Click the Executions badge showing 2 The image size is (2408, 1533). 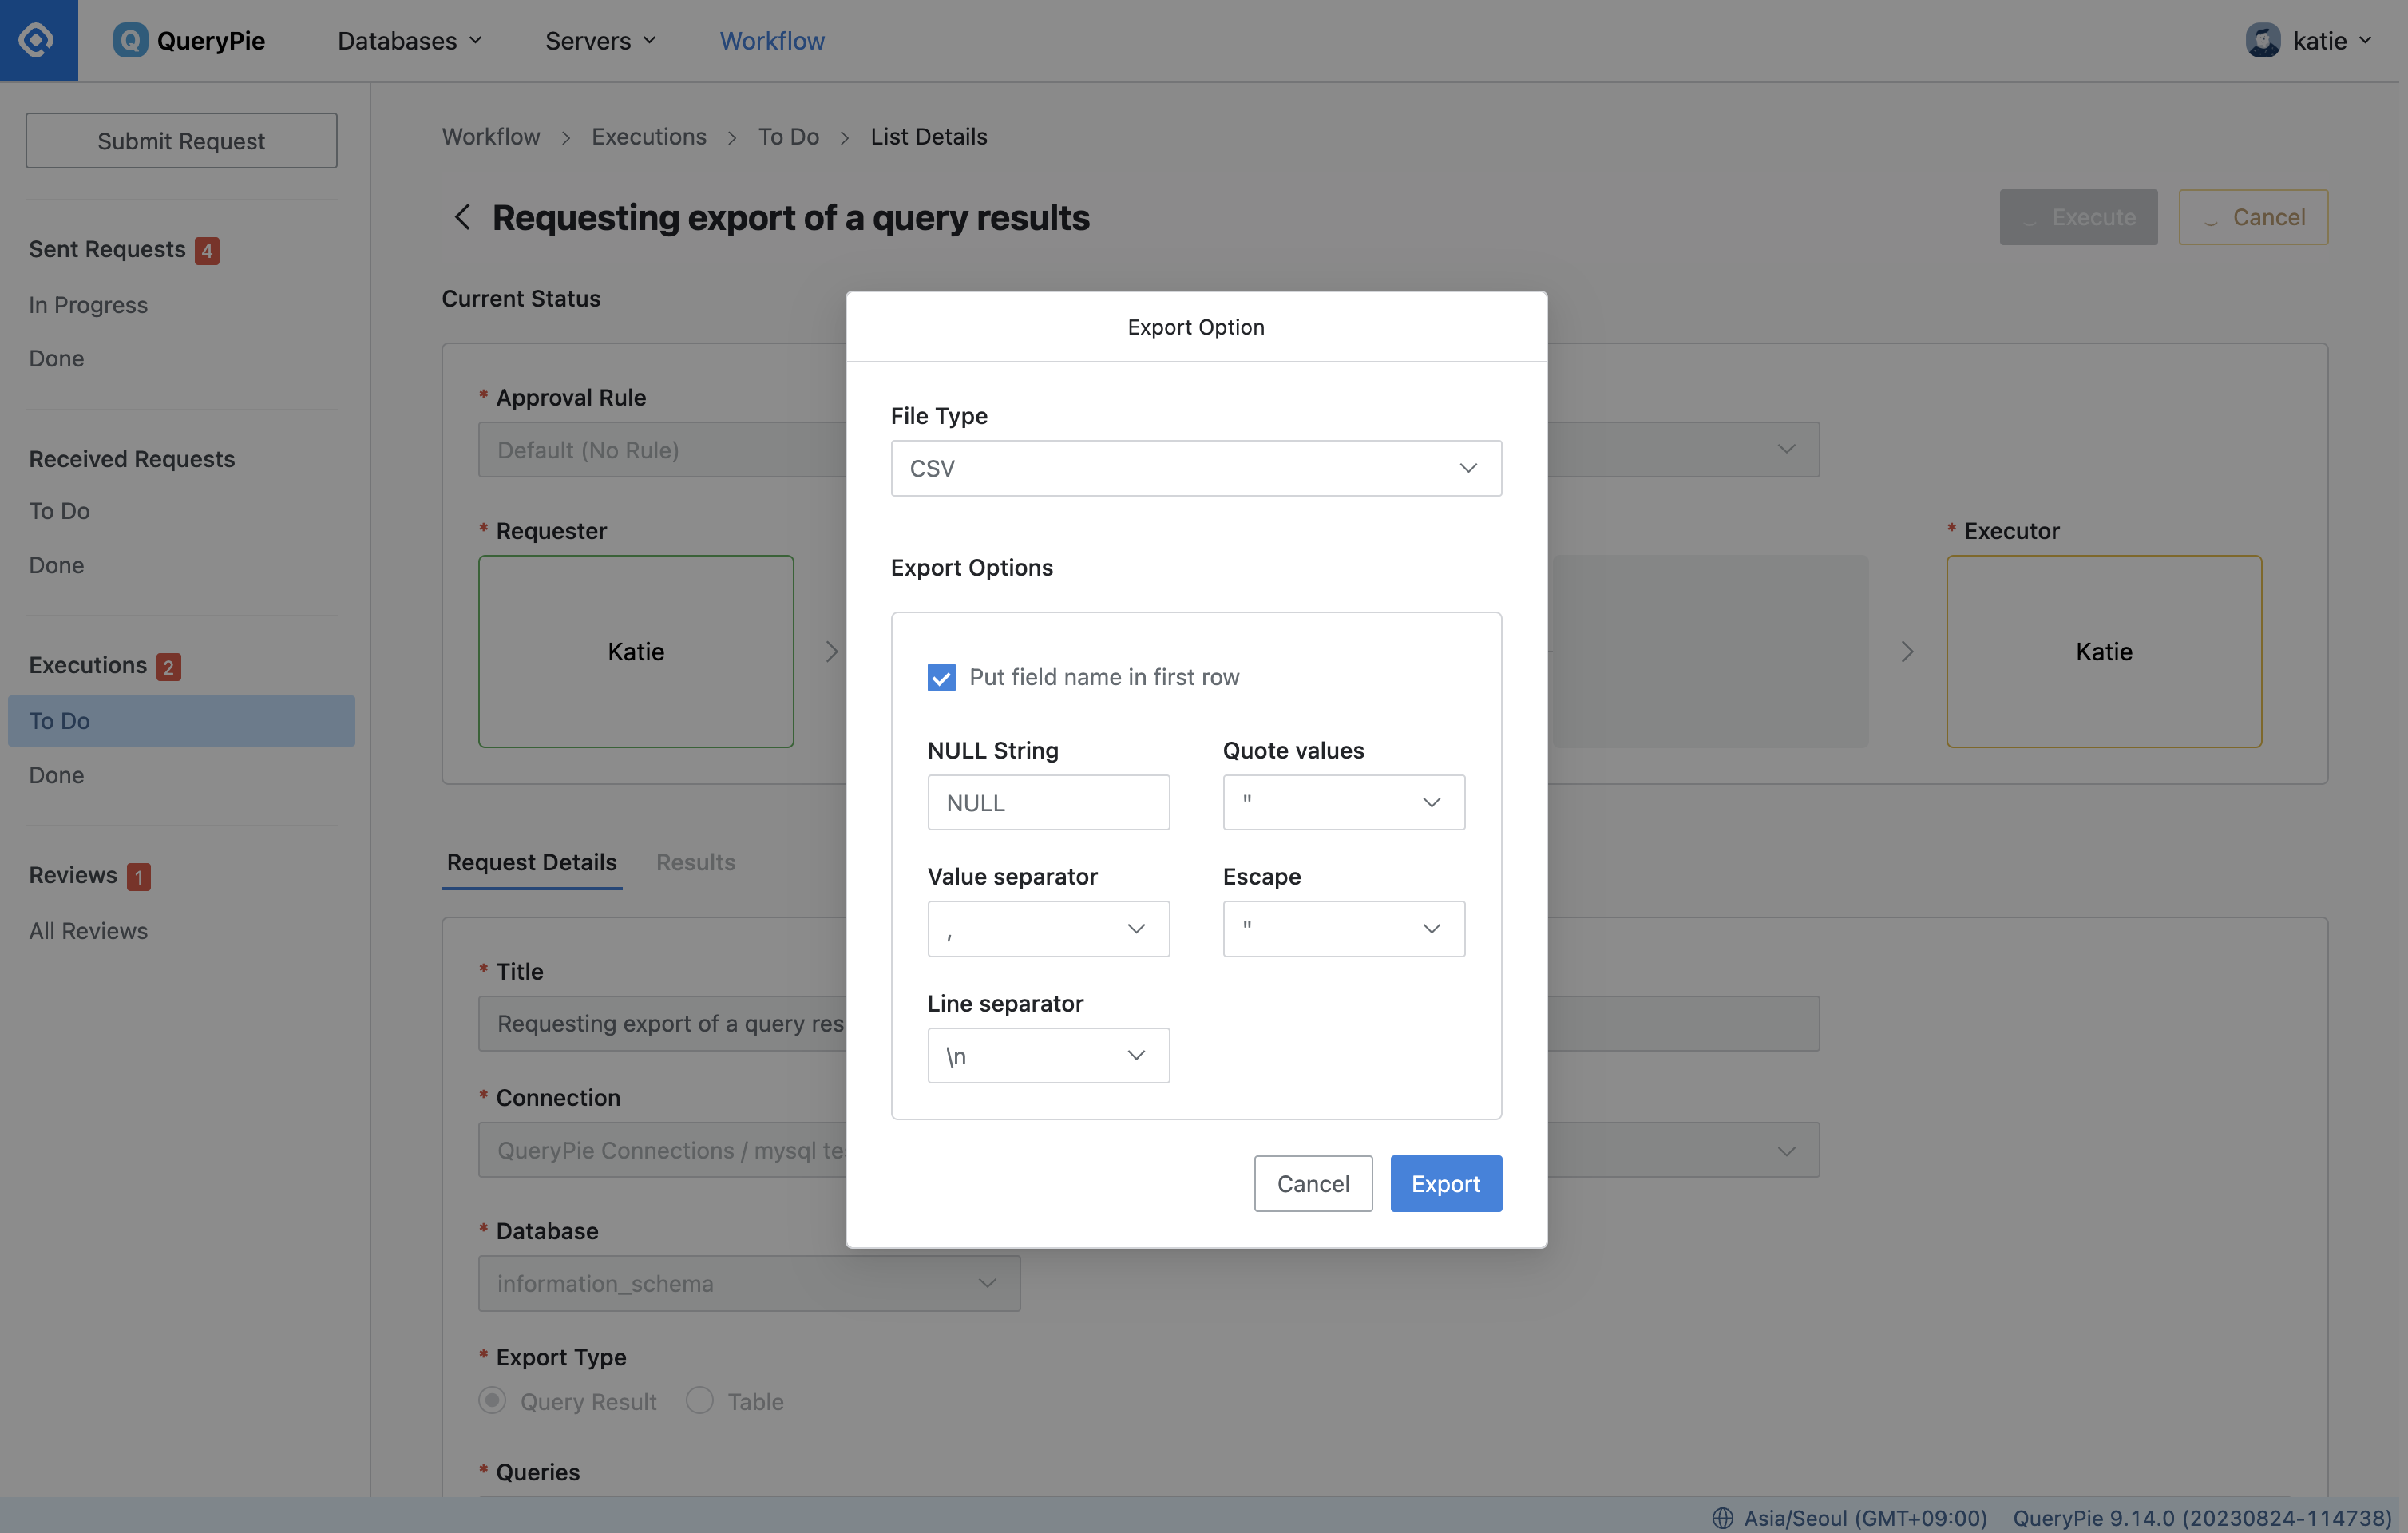pyautogui.click(x=168, y=666)
